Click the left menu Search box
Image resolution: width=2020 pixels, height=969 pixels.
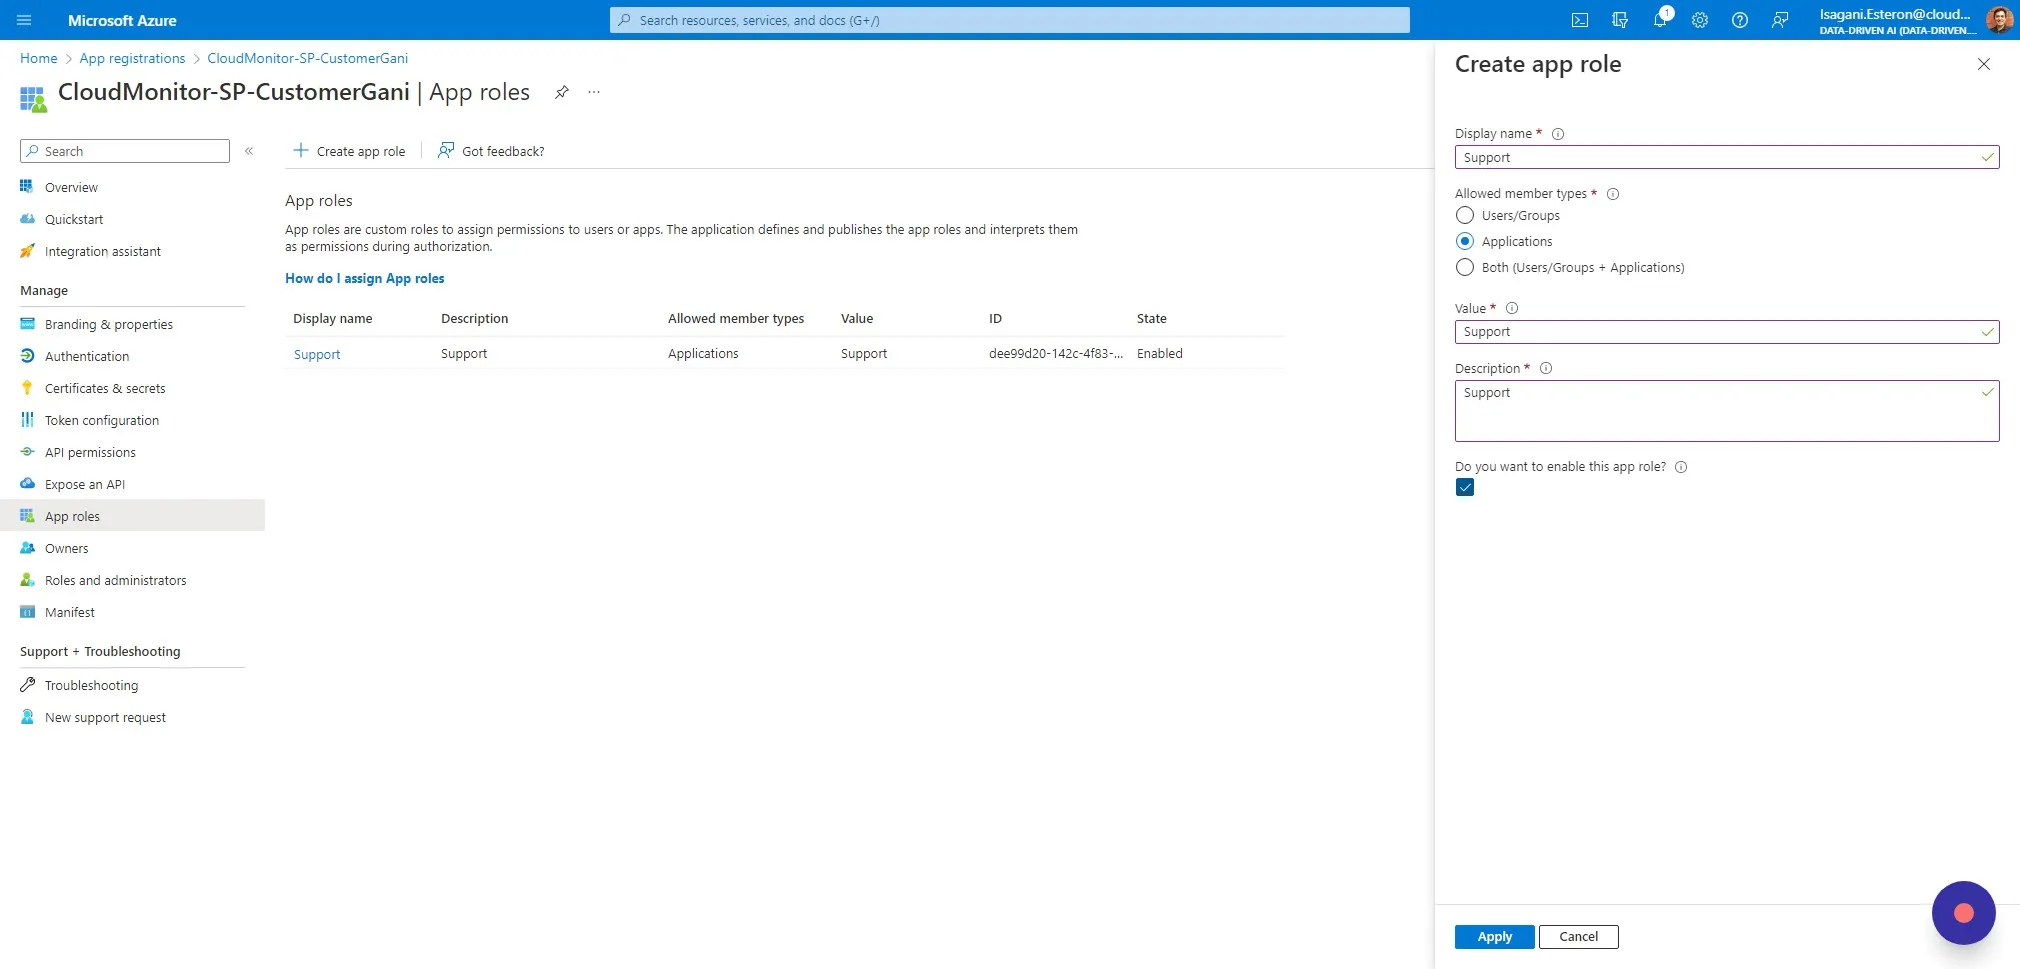click(x=125, y=151)
